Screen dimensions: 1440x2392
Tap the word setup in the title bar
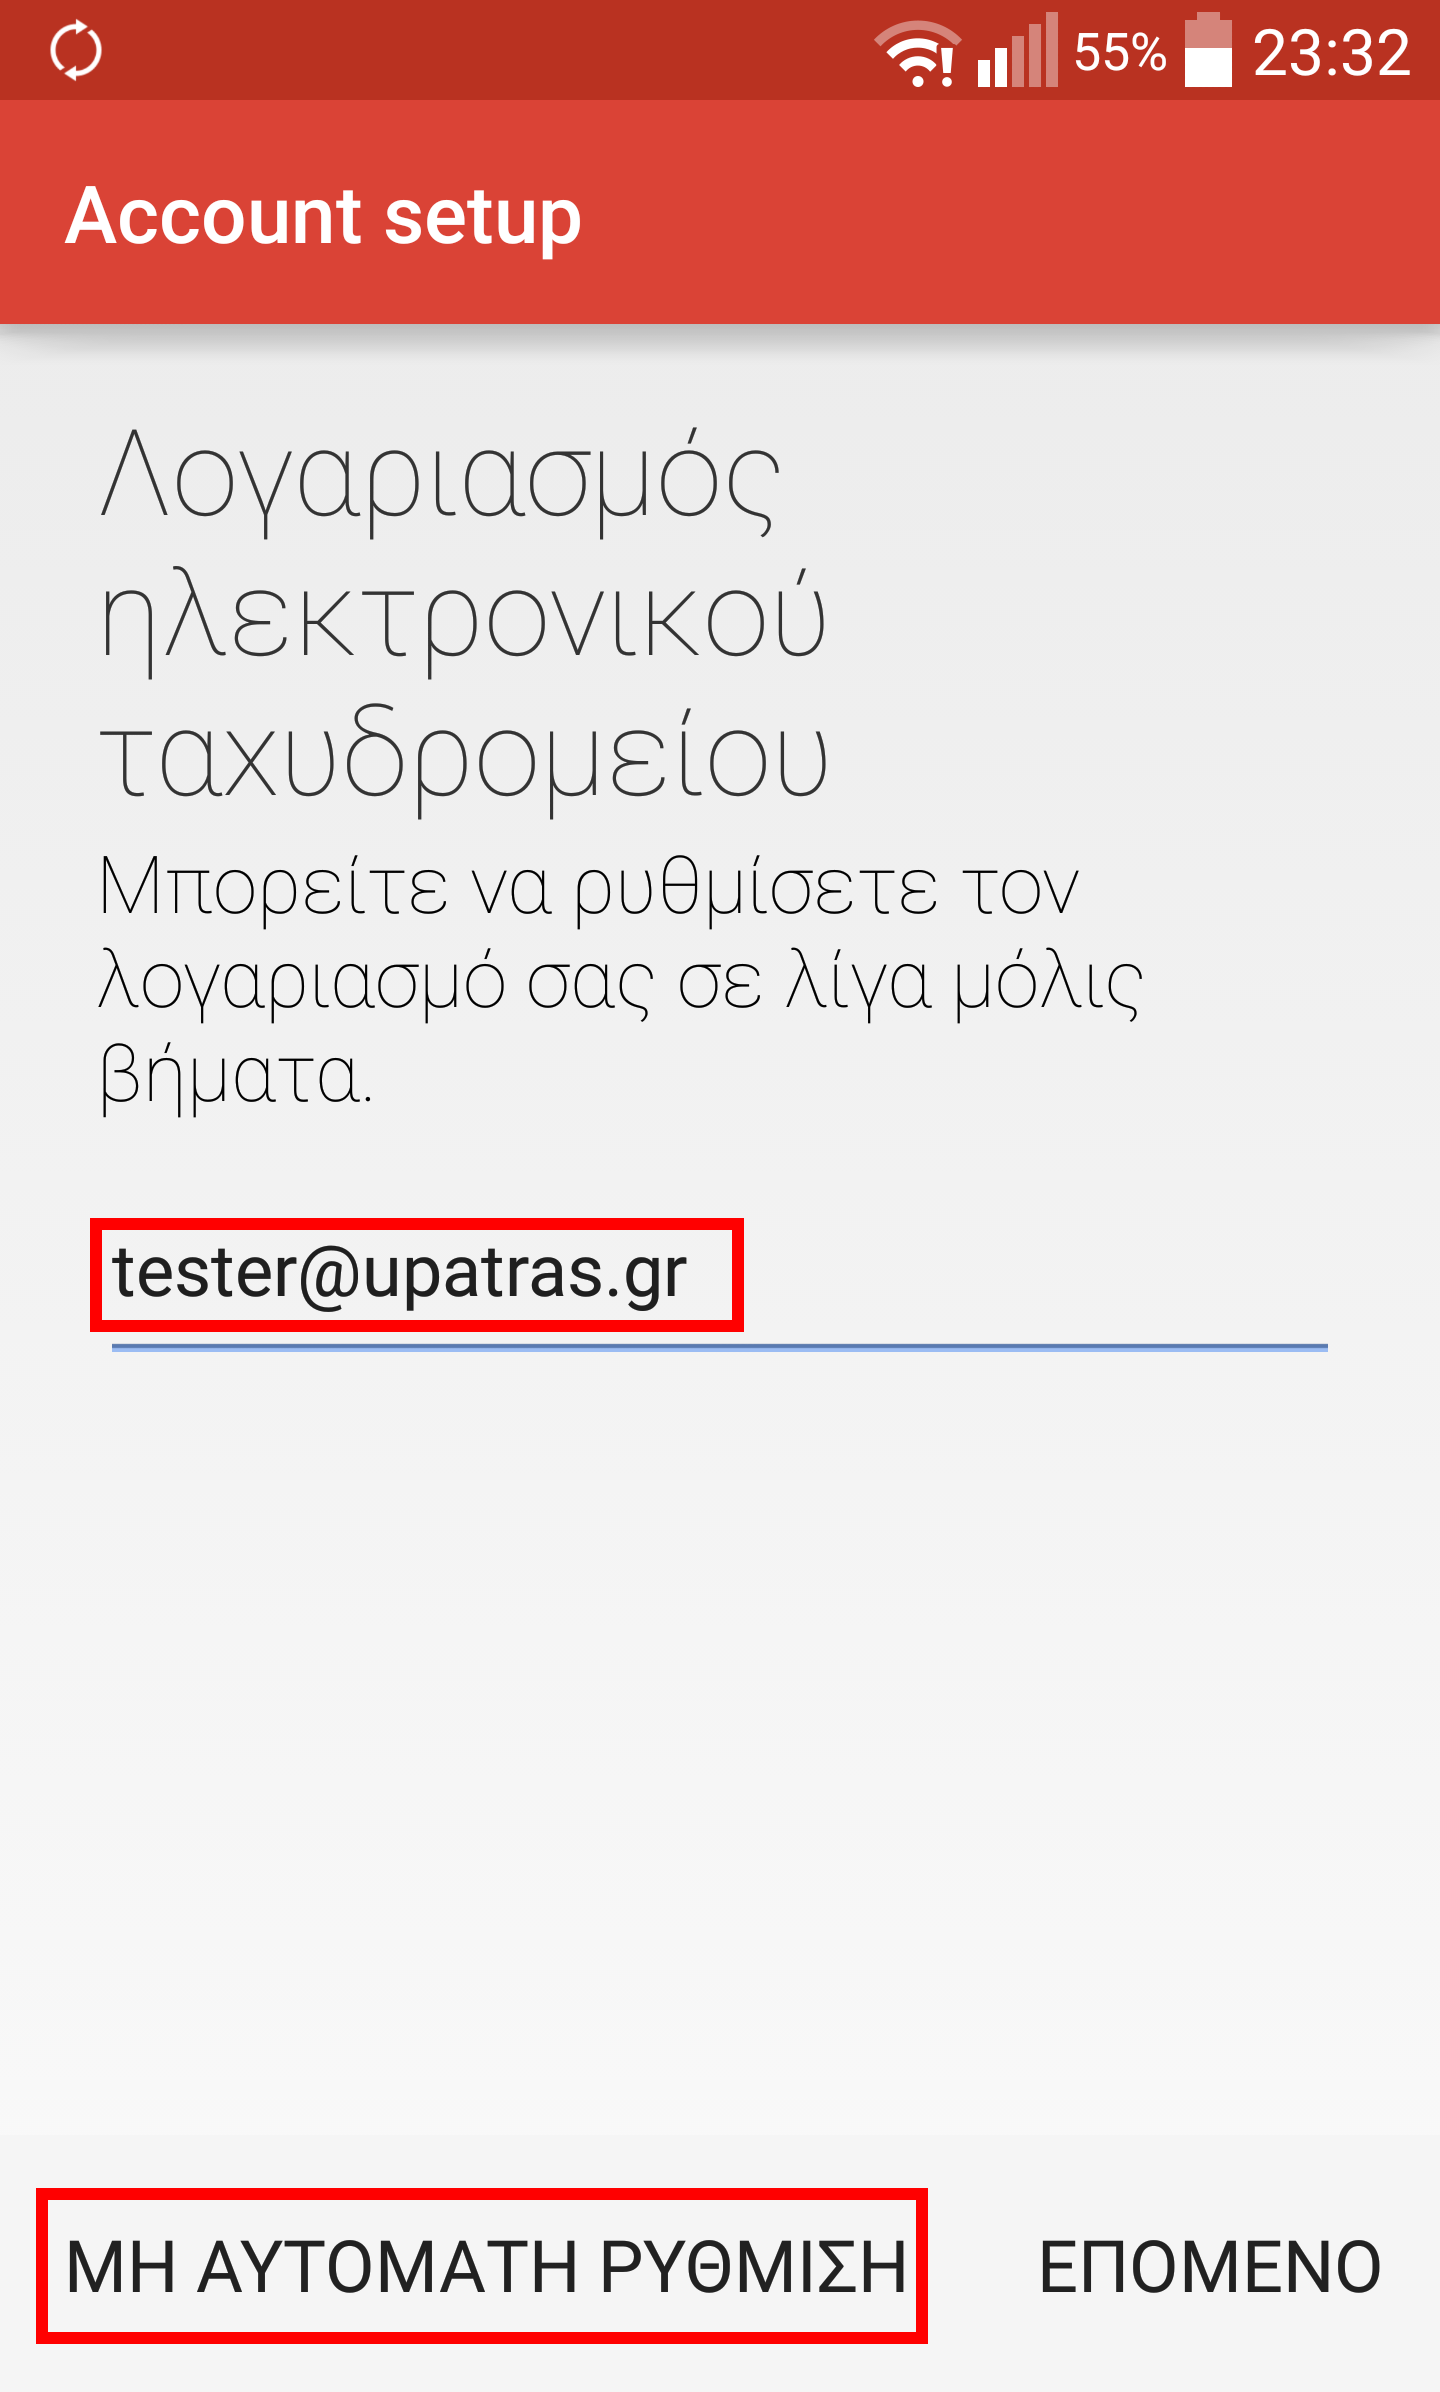click(483, 219)
